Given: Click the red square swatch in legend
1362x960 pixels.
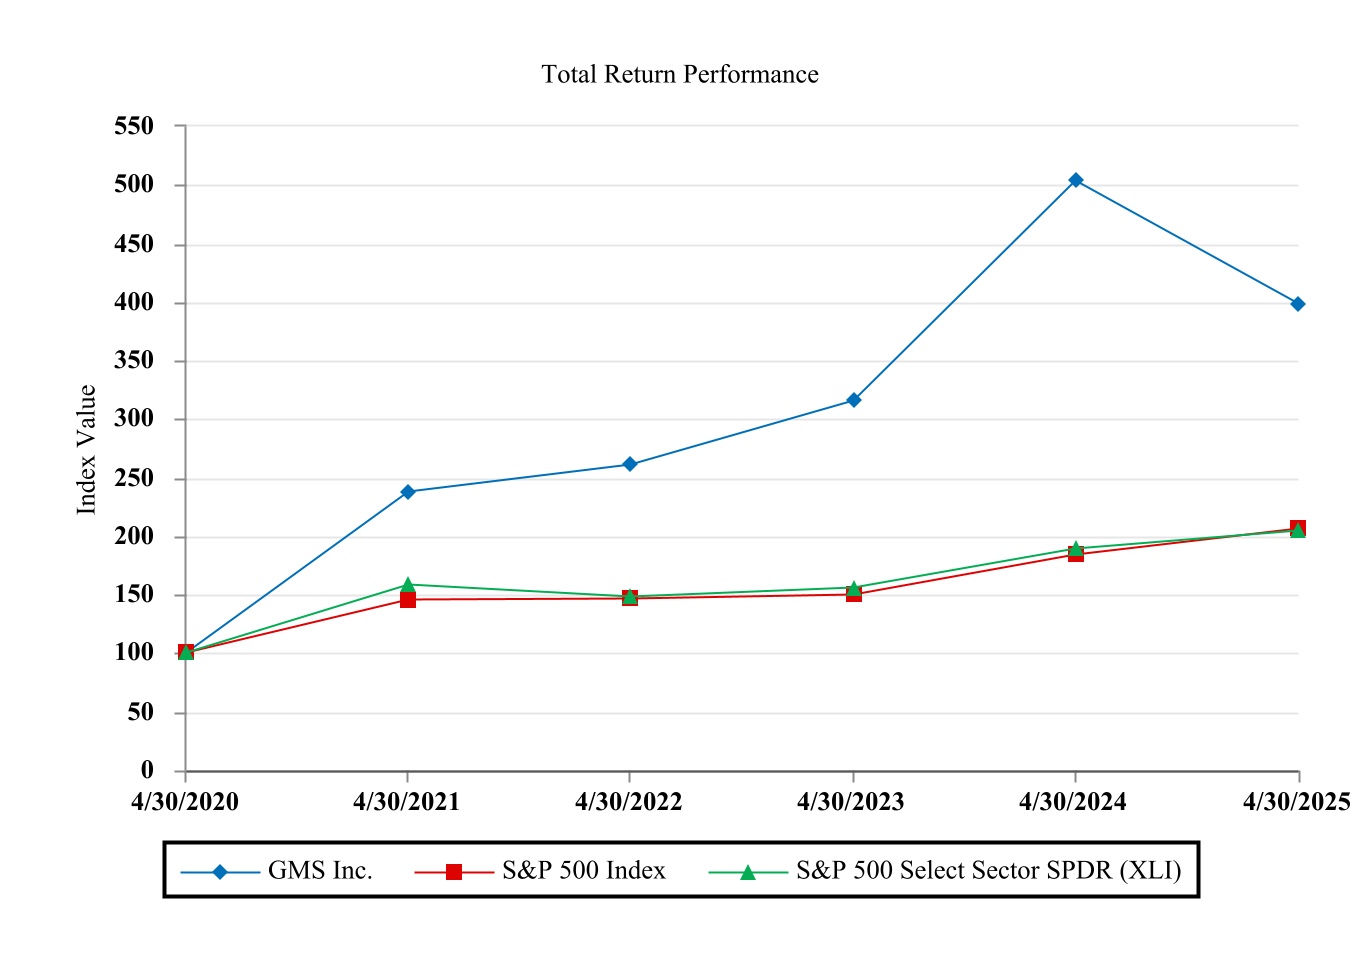Looking at the screenshot, I should (x=454, y=872).
